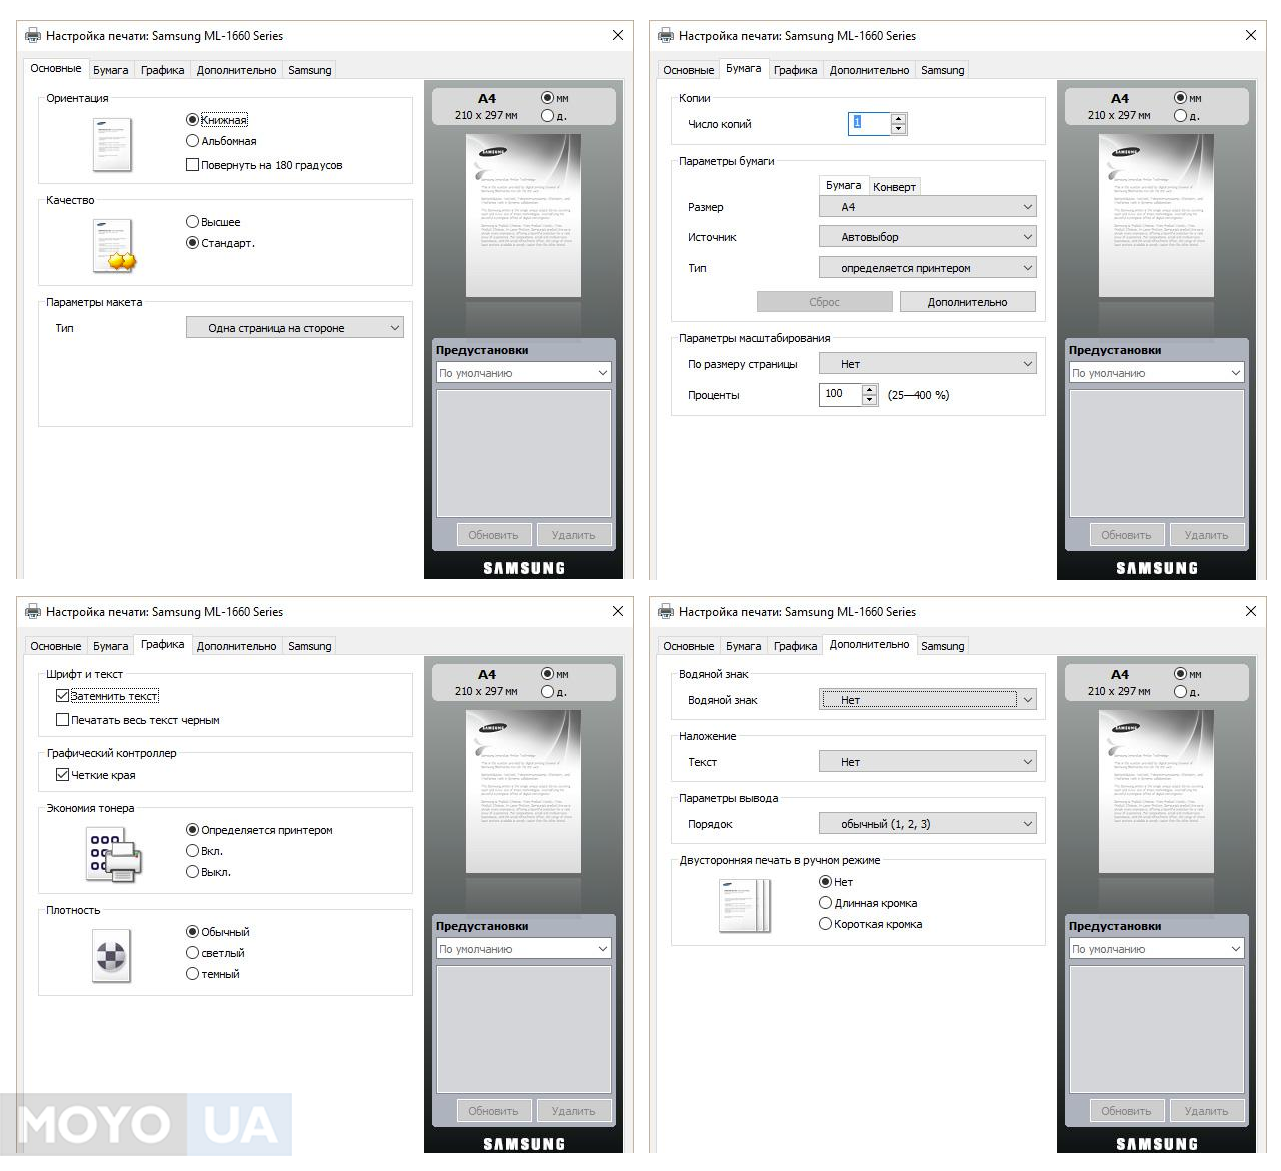Viewport: 1281px width, 1171px height.
Task: Increase scaling percent with up arrow
Action: click(869, 389)
